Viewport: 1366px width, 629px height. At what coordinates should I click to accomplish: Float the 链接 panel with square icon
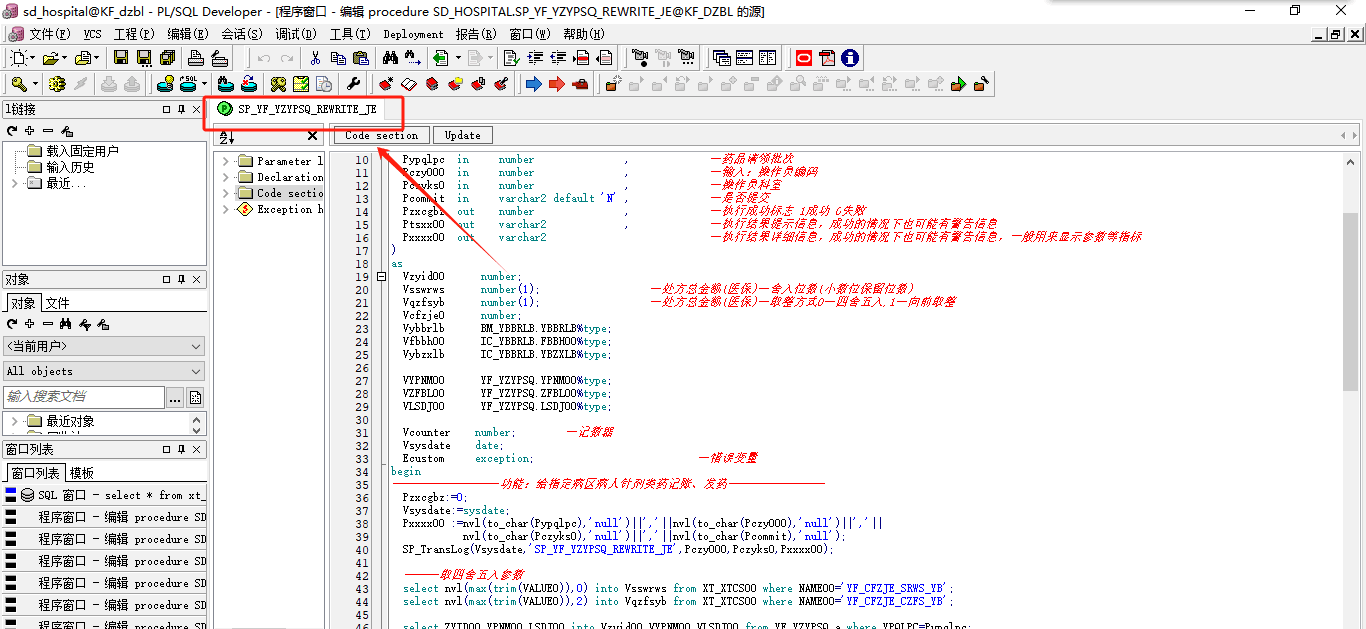[x=166, y=110]
